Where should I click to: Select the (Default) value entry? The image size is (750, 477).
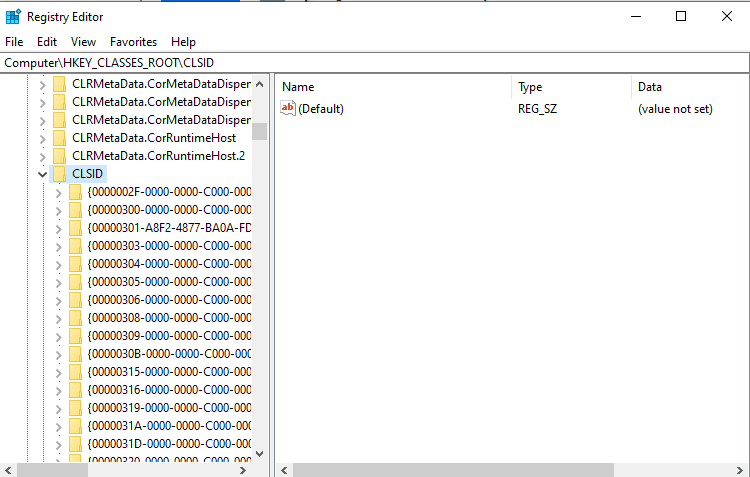pos(320,109)
